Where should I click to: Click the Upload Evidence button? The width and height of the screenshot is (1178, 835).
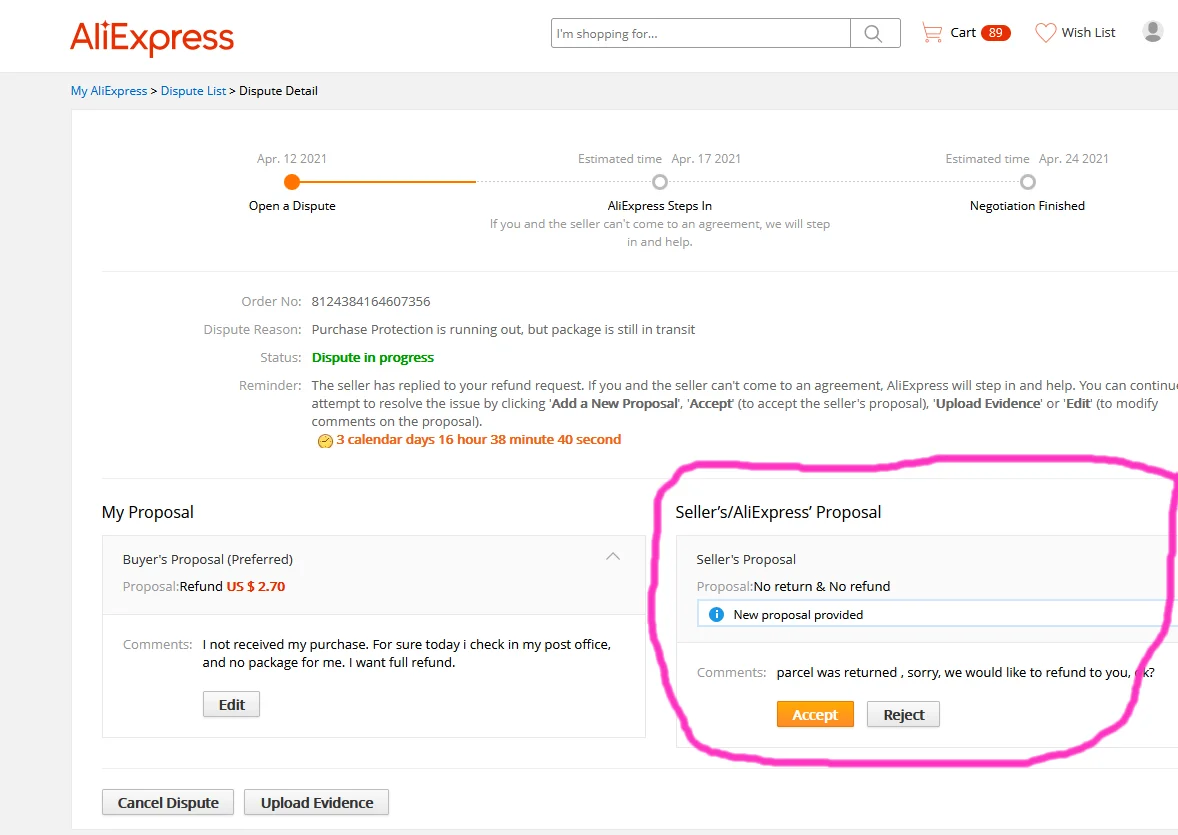point(316,802)
